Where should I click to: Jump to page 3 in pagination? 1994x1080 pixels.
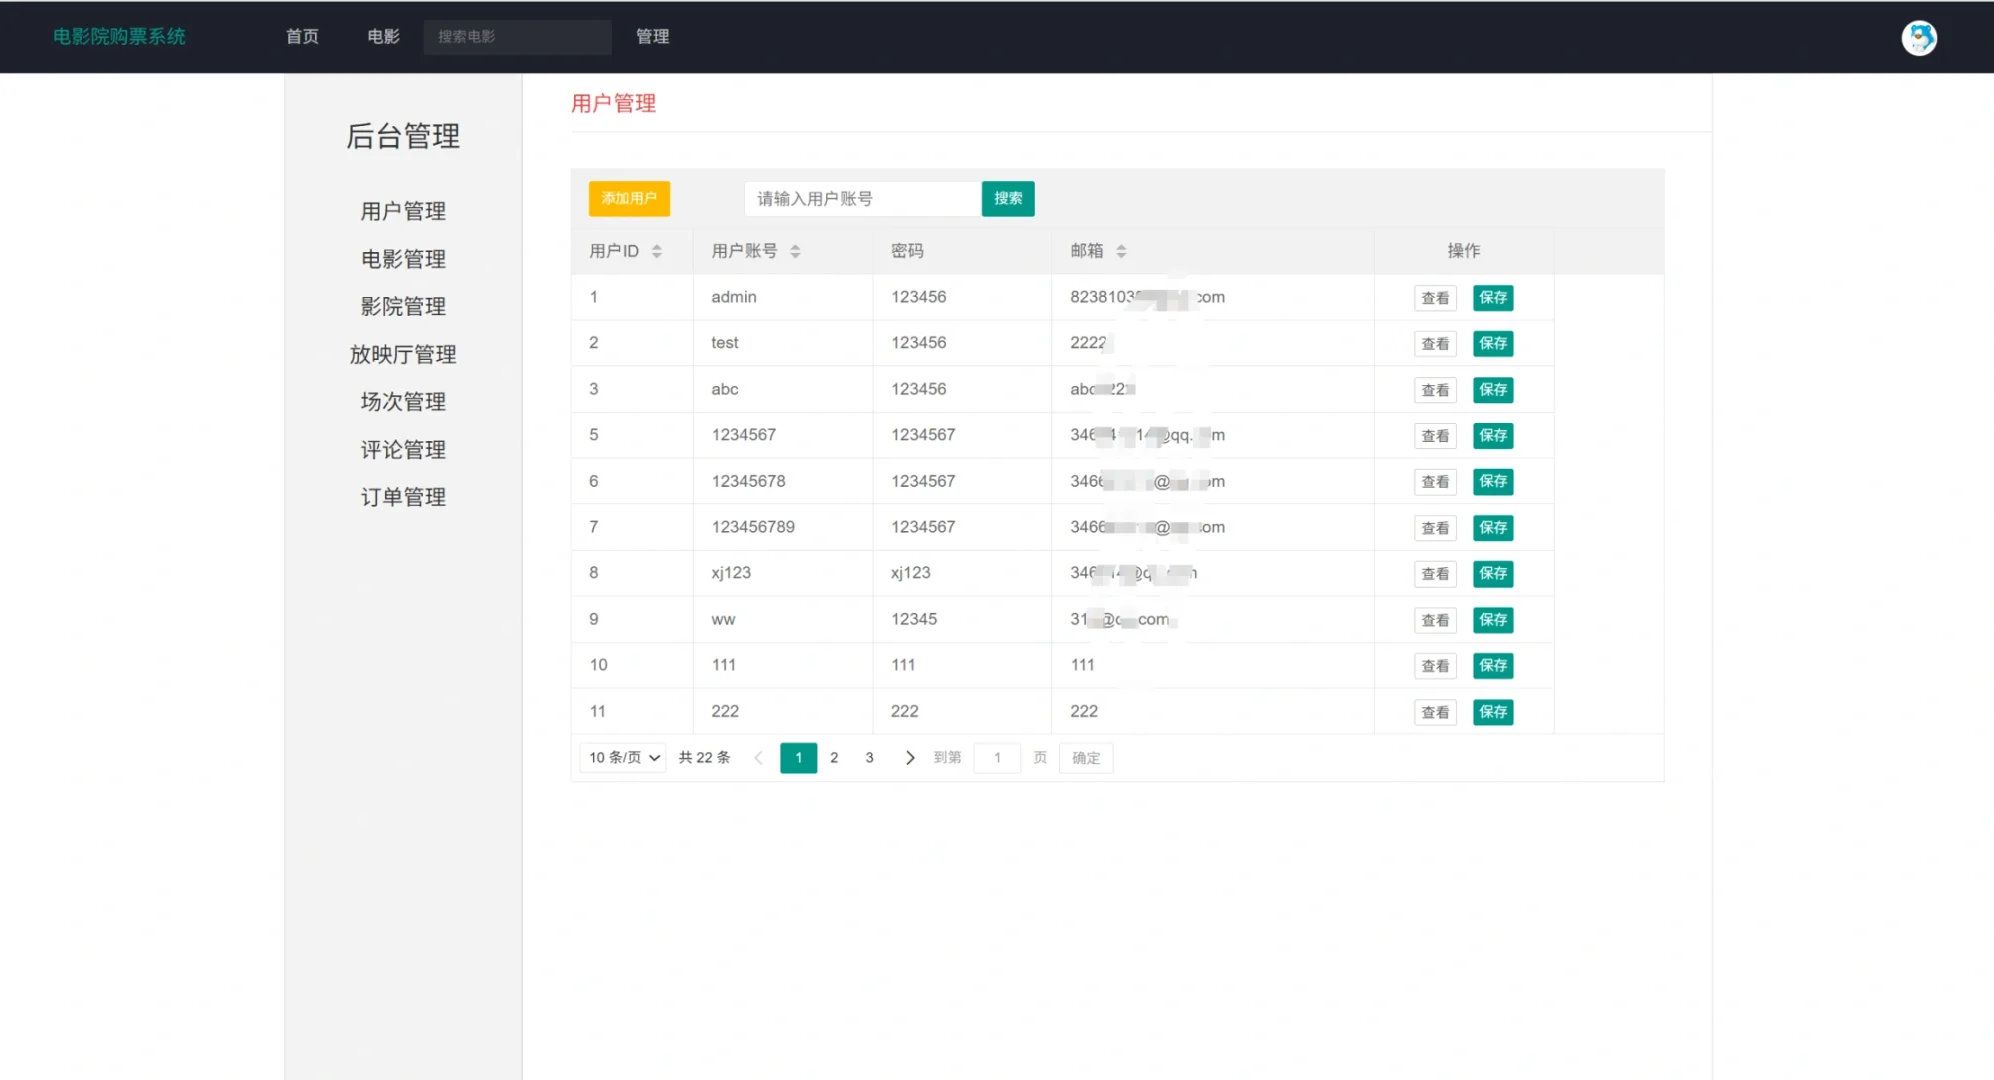[x=869, y=758]
